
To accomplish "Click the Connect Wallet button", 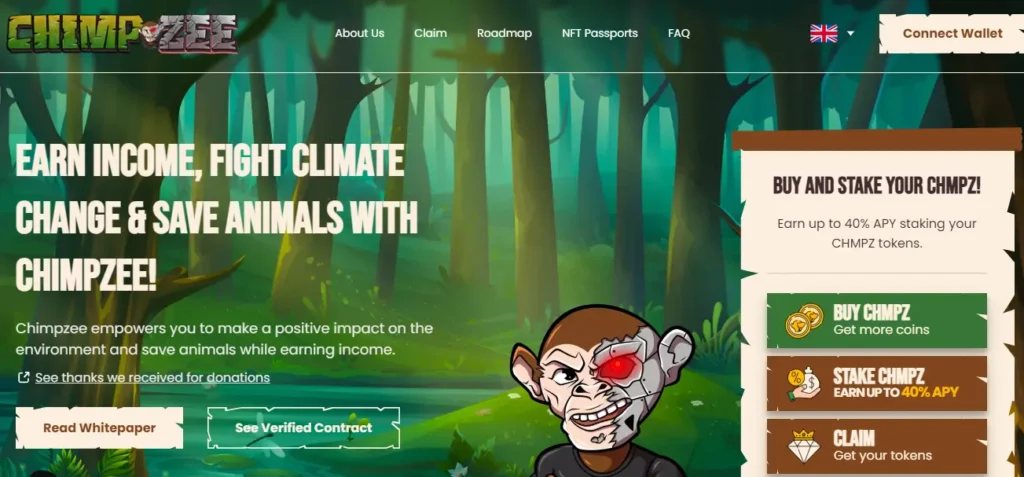I will click(952, 33).
